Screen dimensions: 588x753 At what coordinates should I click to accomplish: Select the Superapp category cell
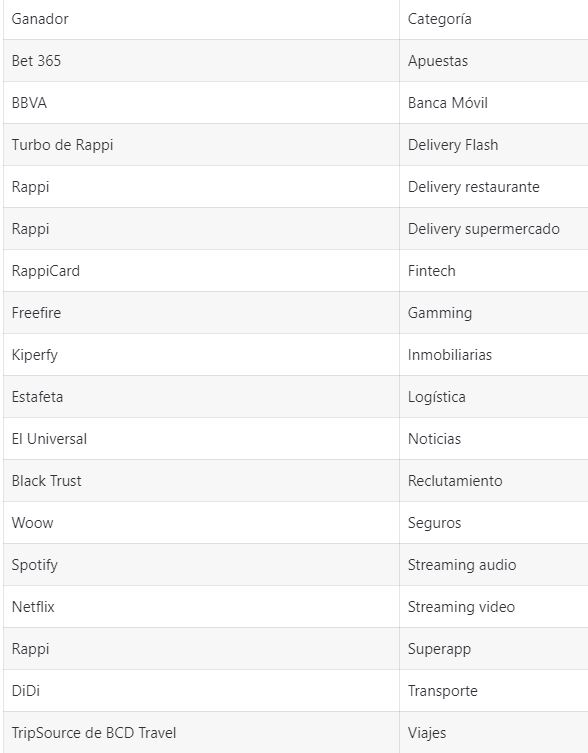pos(494,649)
